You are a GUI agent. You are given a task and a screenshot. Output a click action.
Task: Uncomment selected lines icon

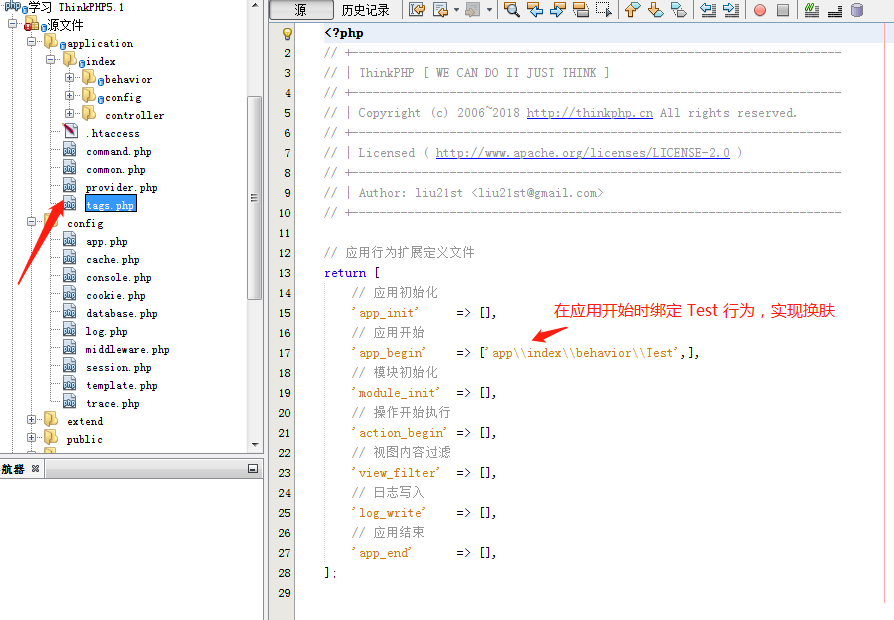835,10
